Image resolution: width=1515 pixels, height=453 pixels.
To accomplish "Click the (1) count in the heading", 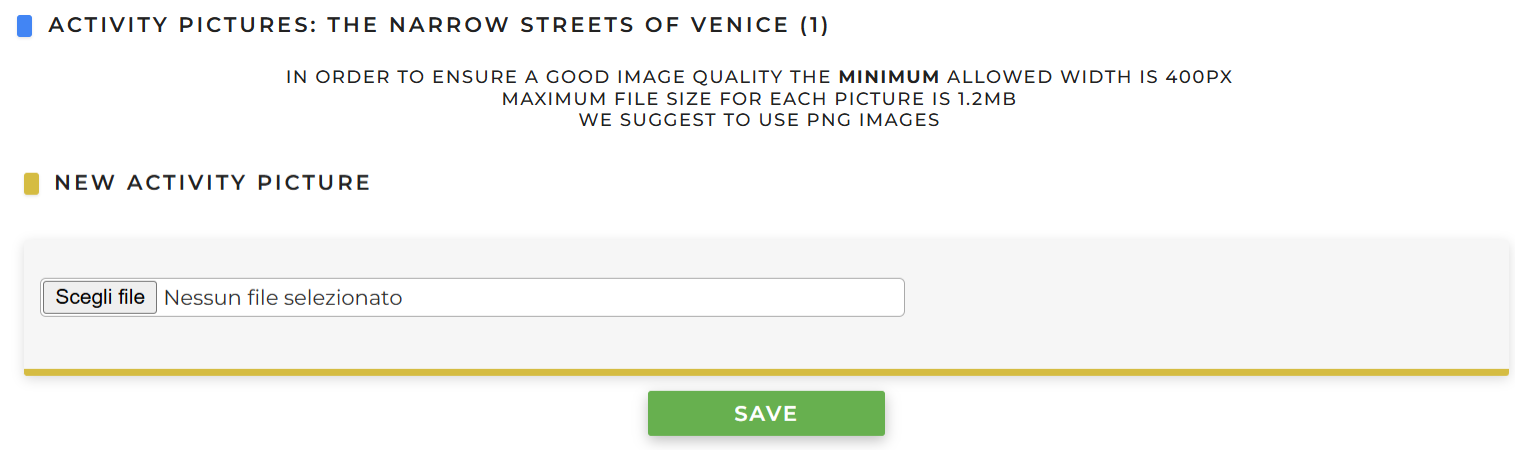I will point(814,25).
